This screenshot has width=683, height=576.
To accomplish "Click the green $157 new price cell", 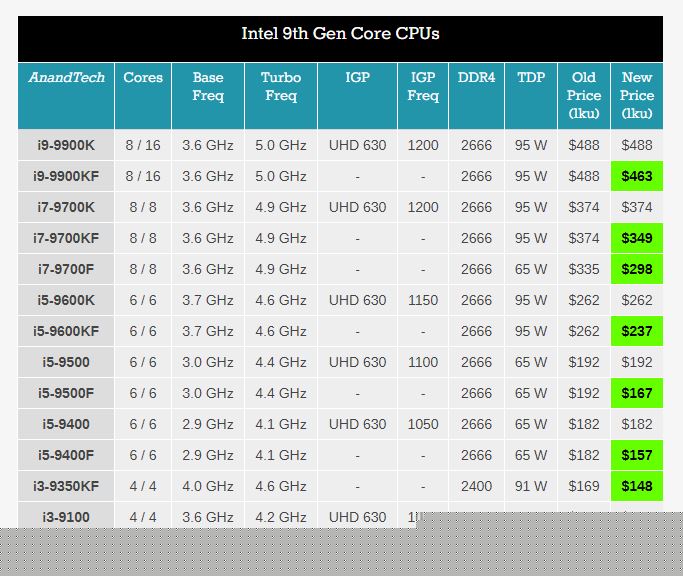I will pos(637,455).
